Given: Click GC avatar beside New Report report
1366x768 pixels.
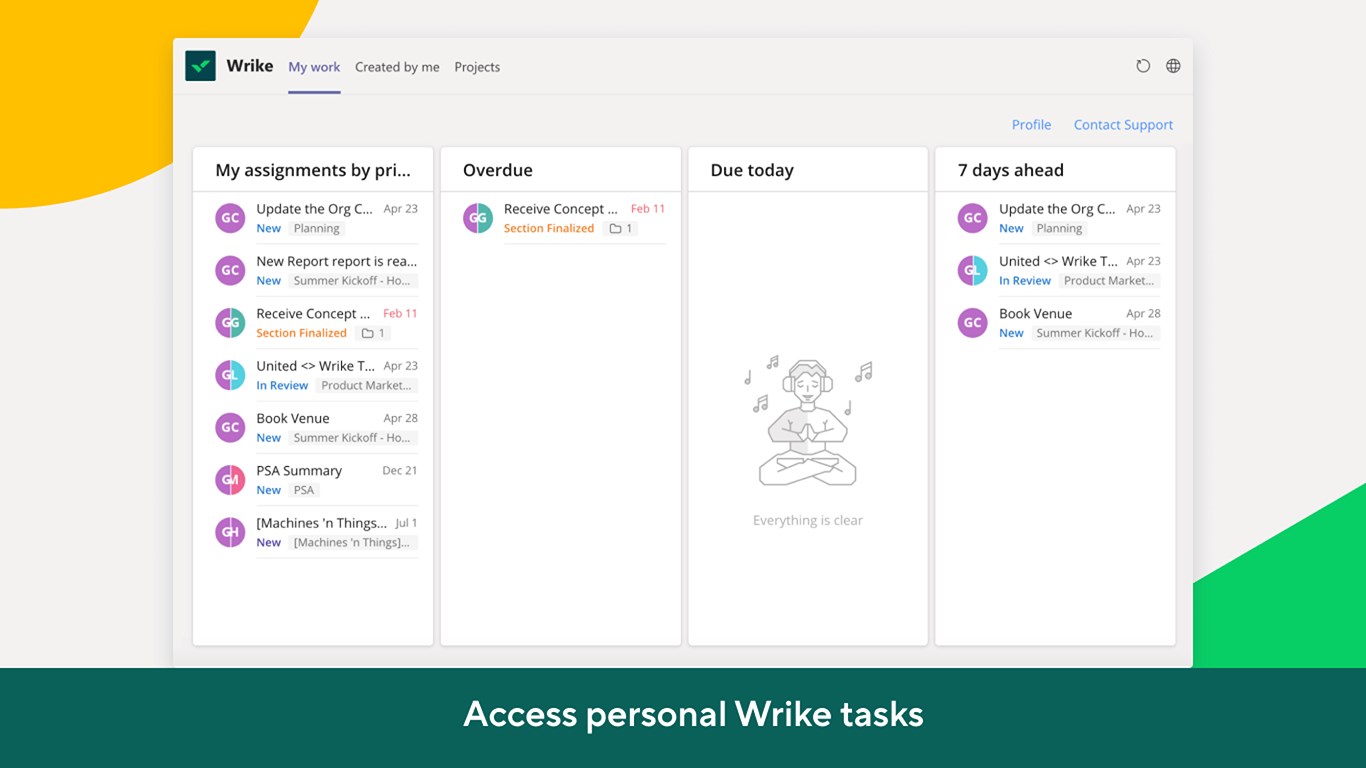Looking at the screenshot, I should [230, 270].
